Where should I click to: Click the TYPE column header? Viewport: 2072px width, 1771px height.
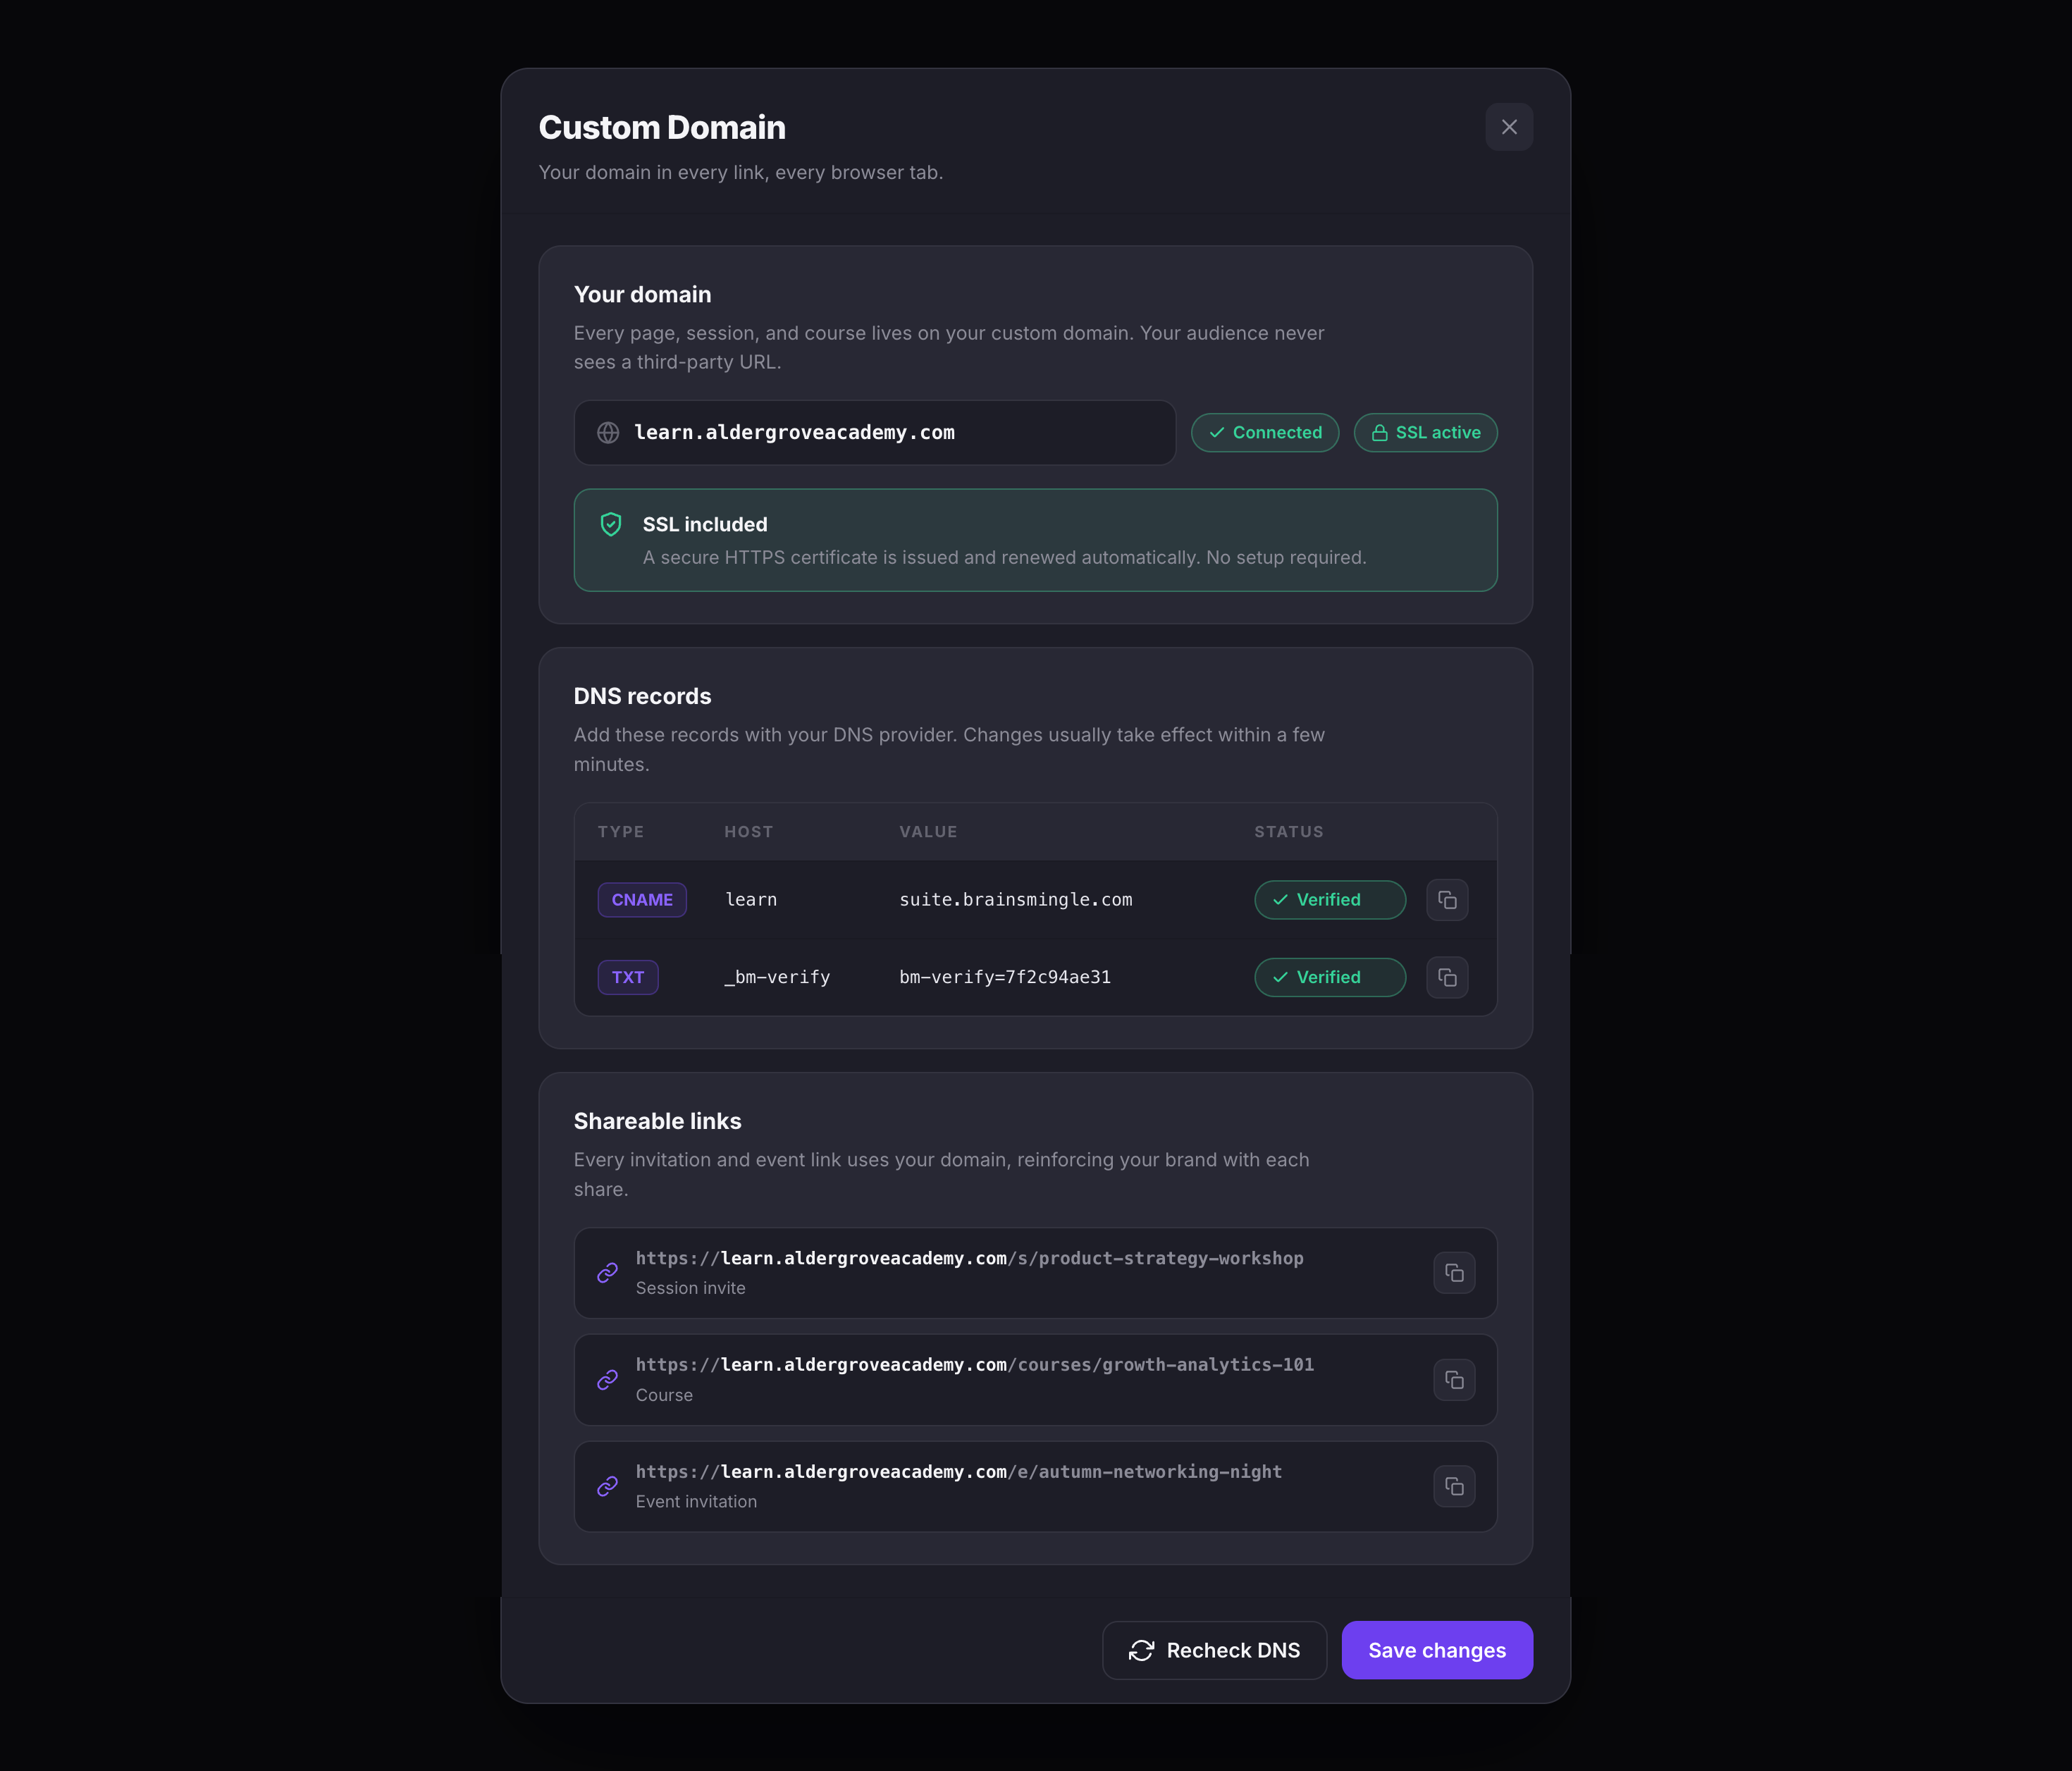tap(620, 832)
